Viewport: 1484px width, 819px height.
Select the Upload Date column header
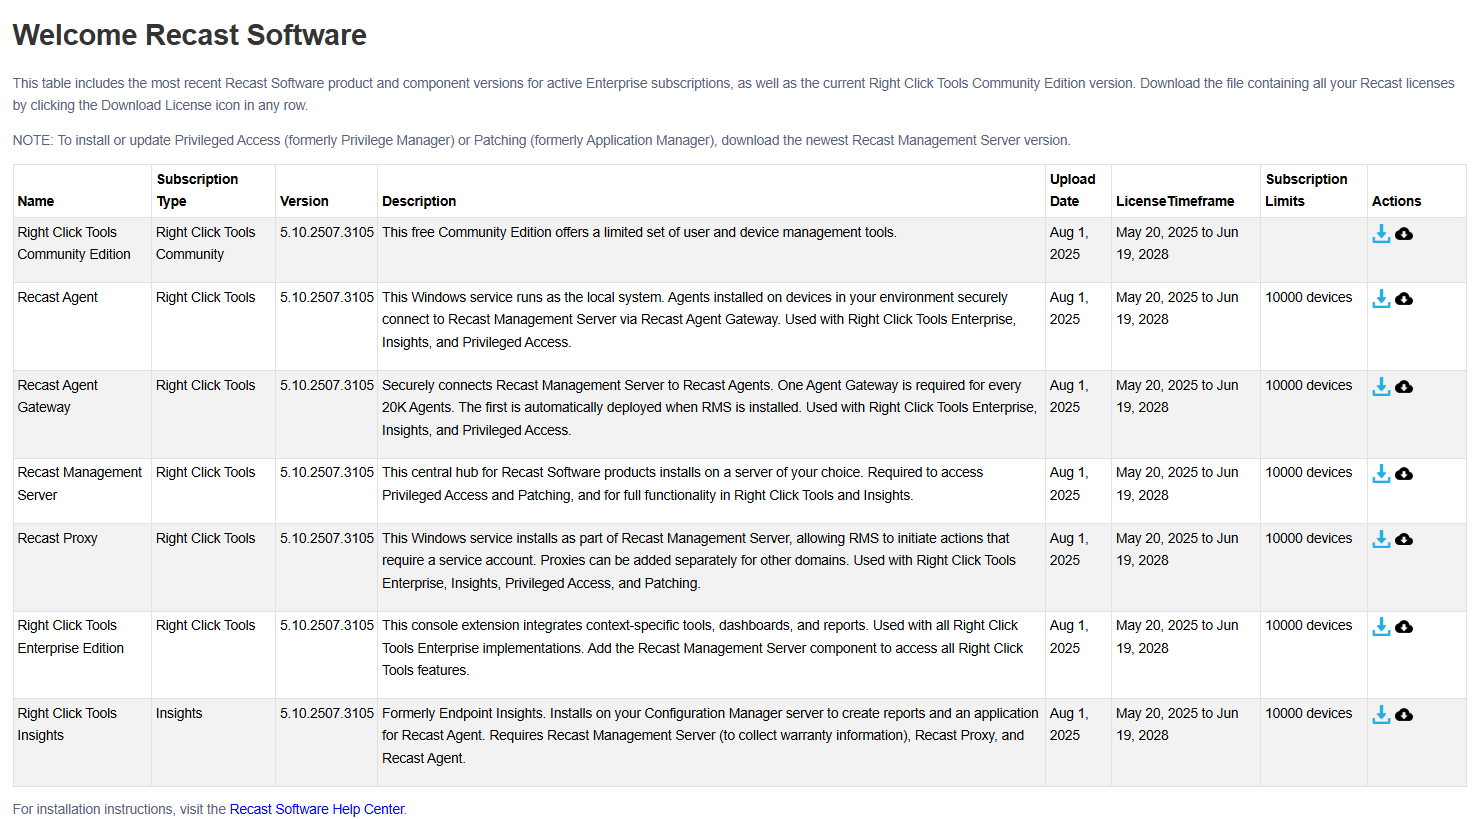coord(1072,190)
